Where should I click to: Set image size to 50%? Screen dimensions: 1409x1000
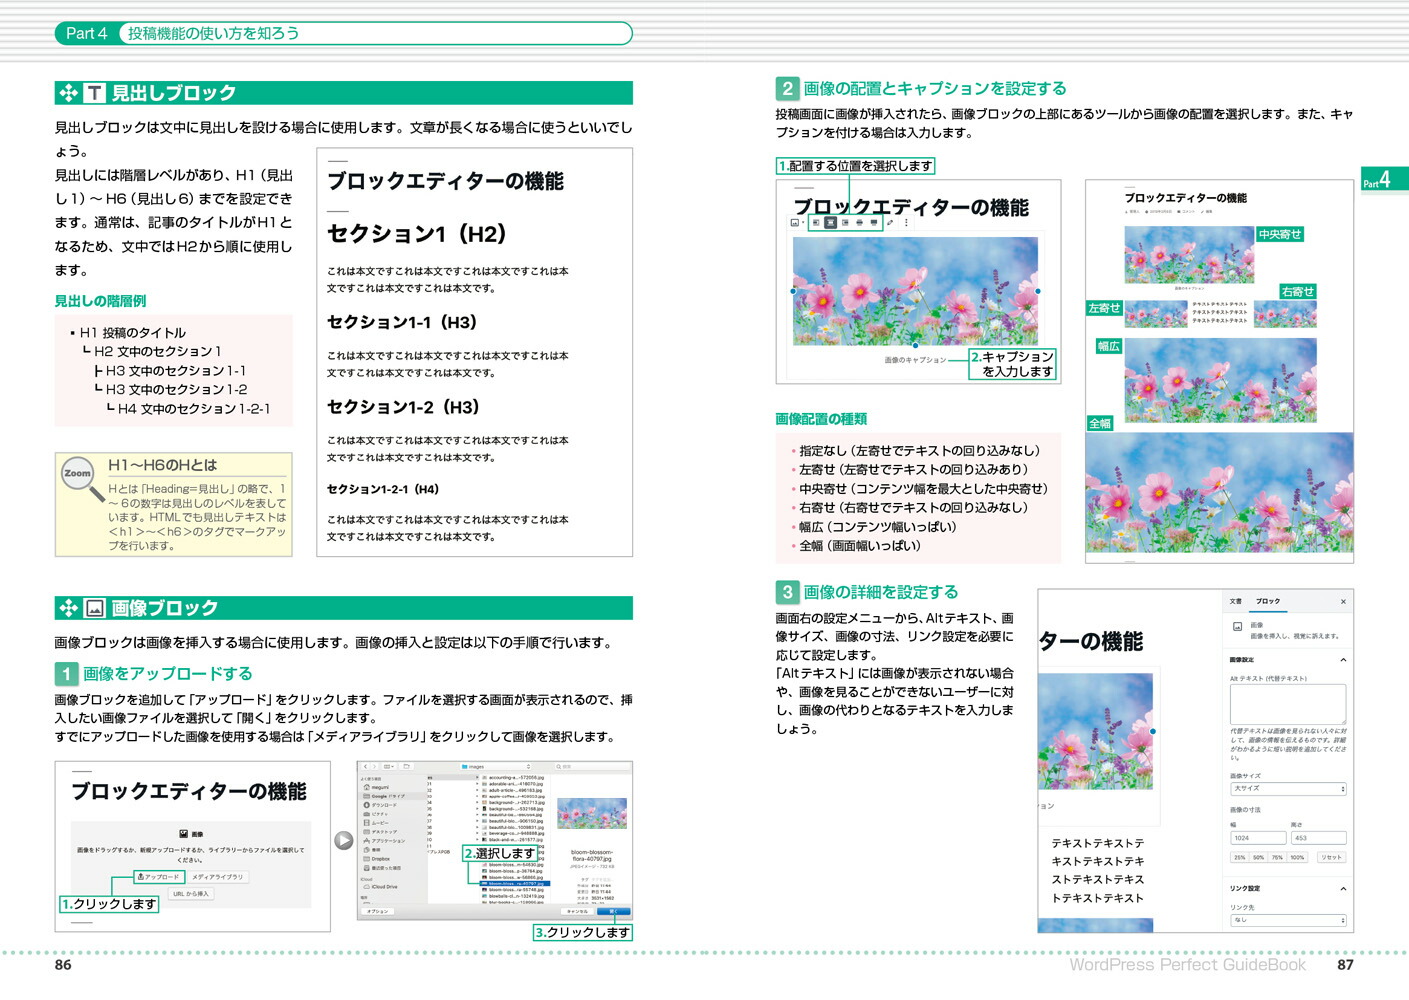(1259, 857)
